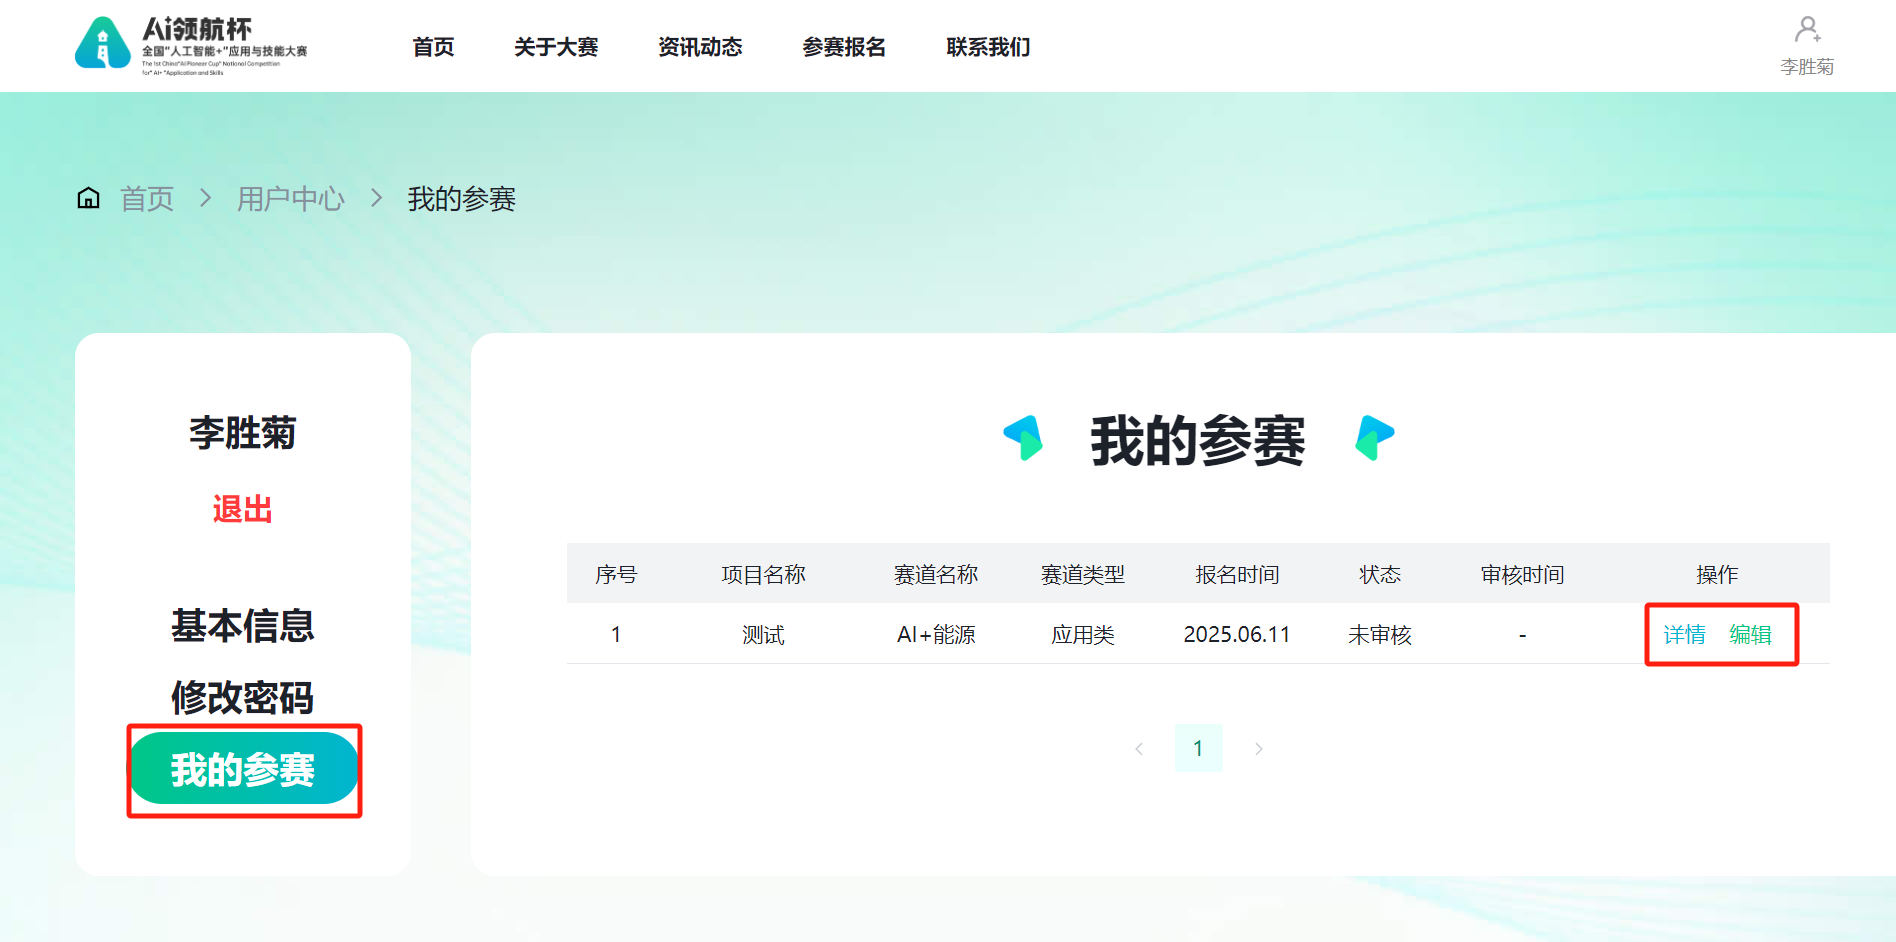Viewport: 1896px width, 942px height.
Task: Click the 审核时间 column header
Action: click(x=1522, y=575)
